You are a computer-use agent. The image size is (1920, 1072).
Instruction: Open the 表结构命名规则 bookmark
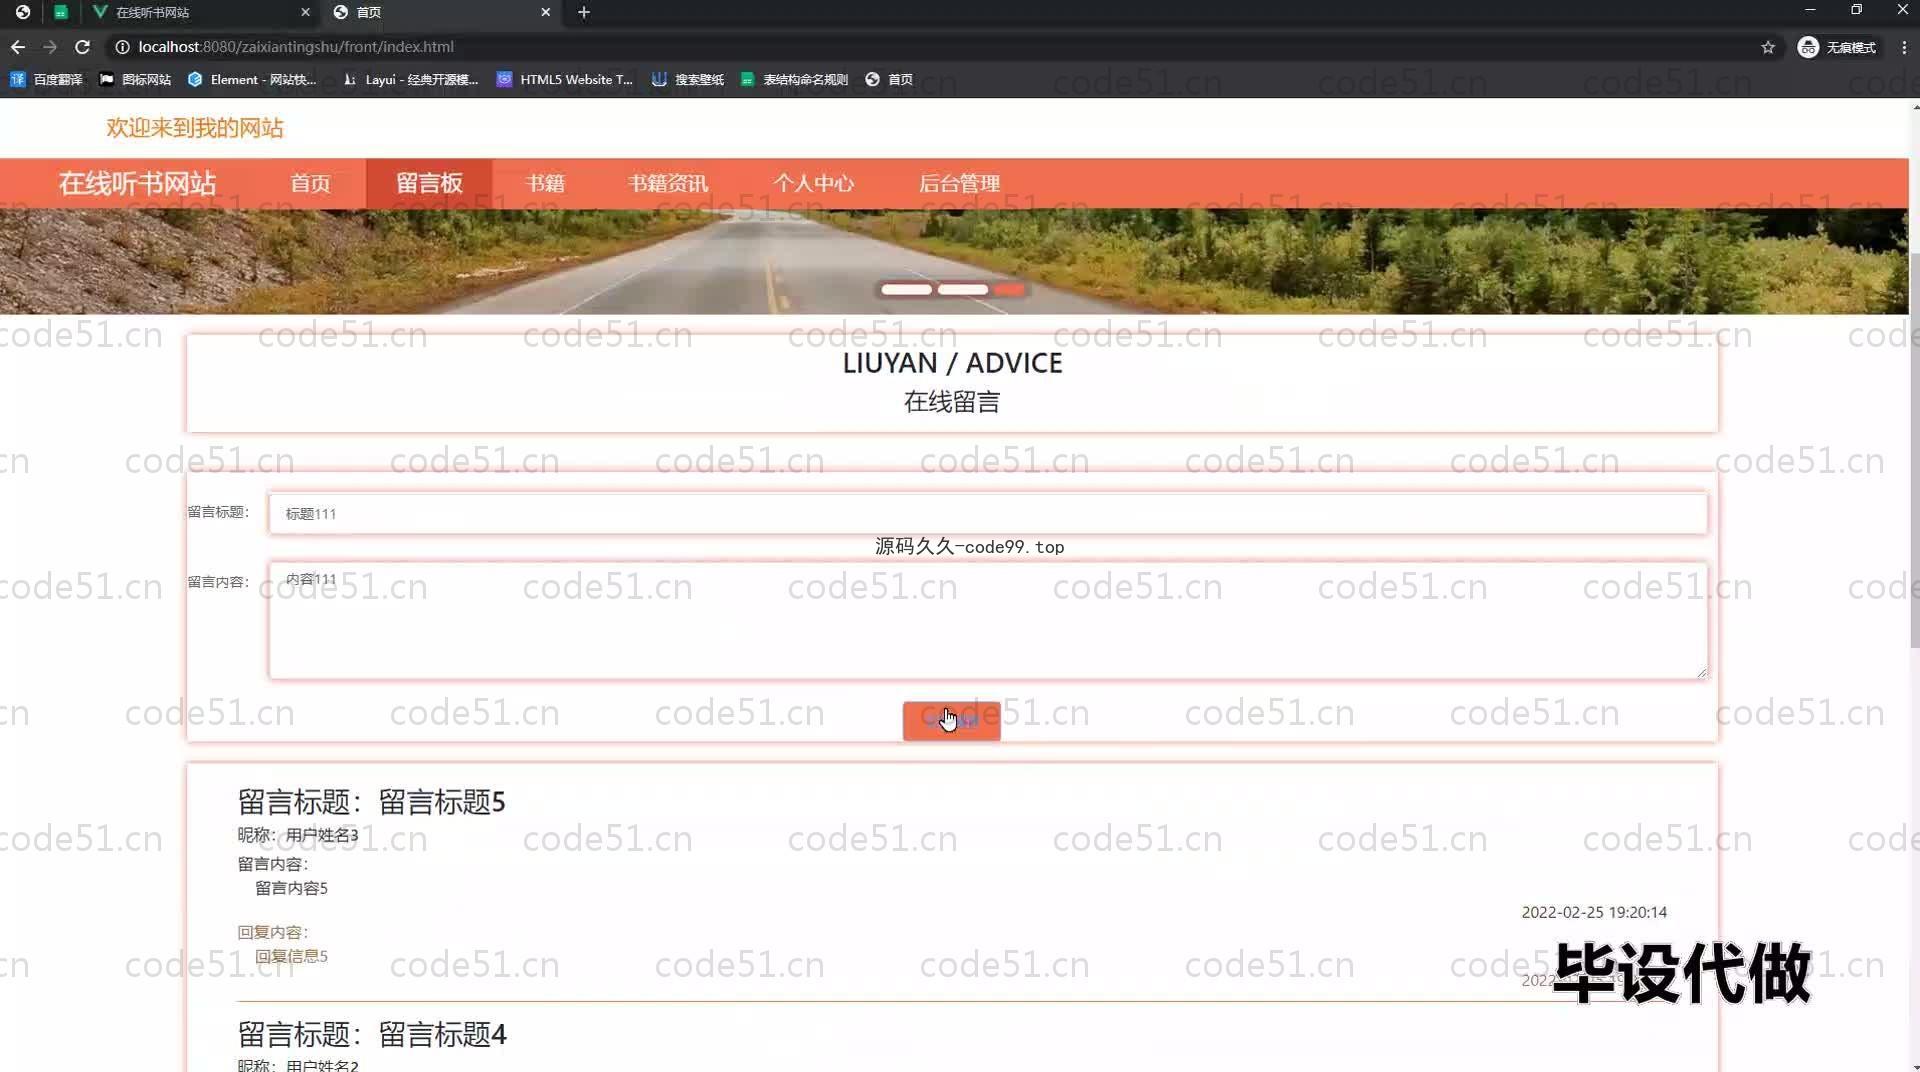[794, 79]
